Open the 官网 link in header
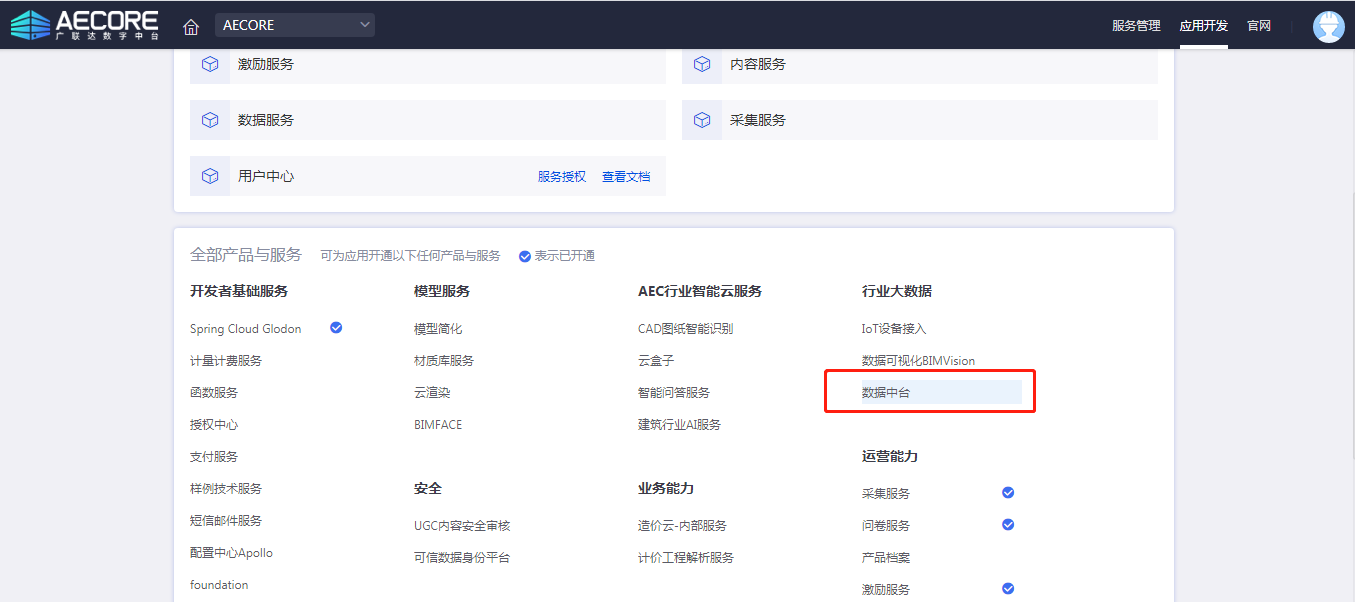 tap(1258, 26)
